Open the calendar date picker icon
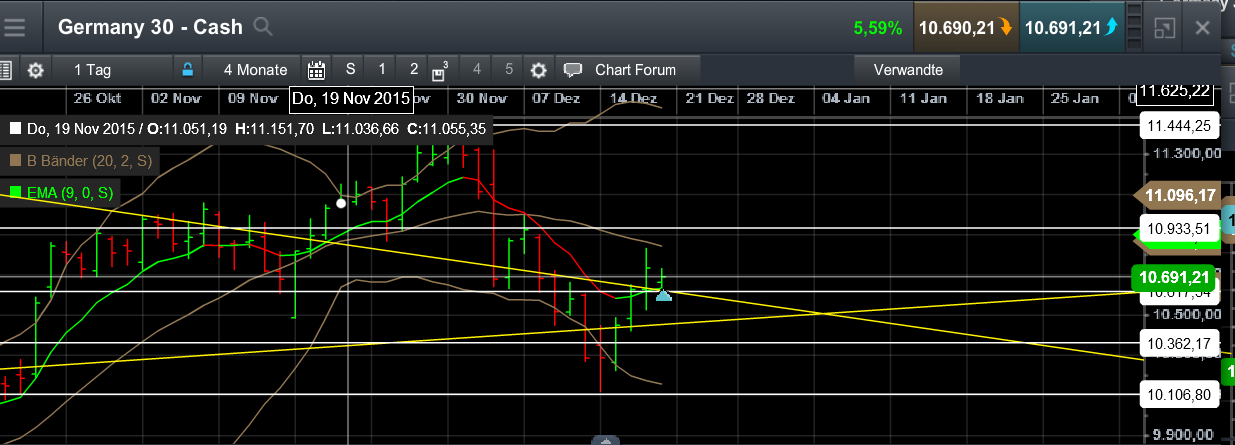The image size is (1235, 445). [317, 70]
